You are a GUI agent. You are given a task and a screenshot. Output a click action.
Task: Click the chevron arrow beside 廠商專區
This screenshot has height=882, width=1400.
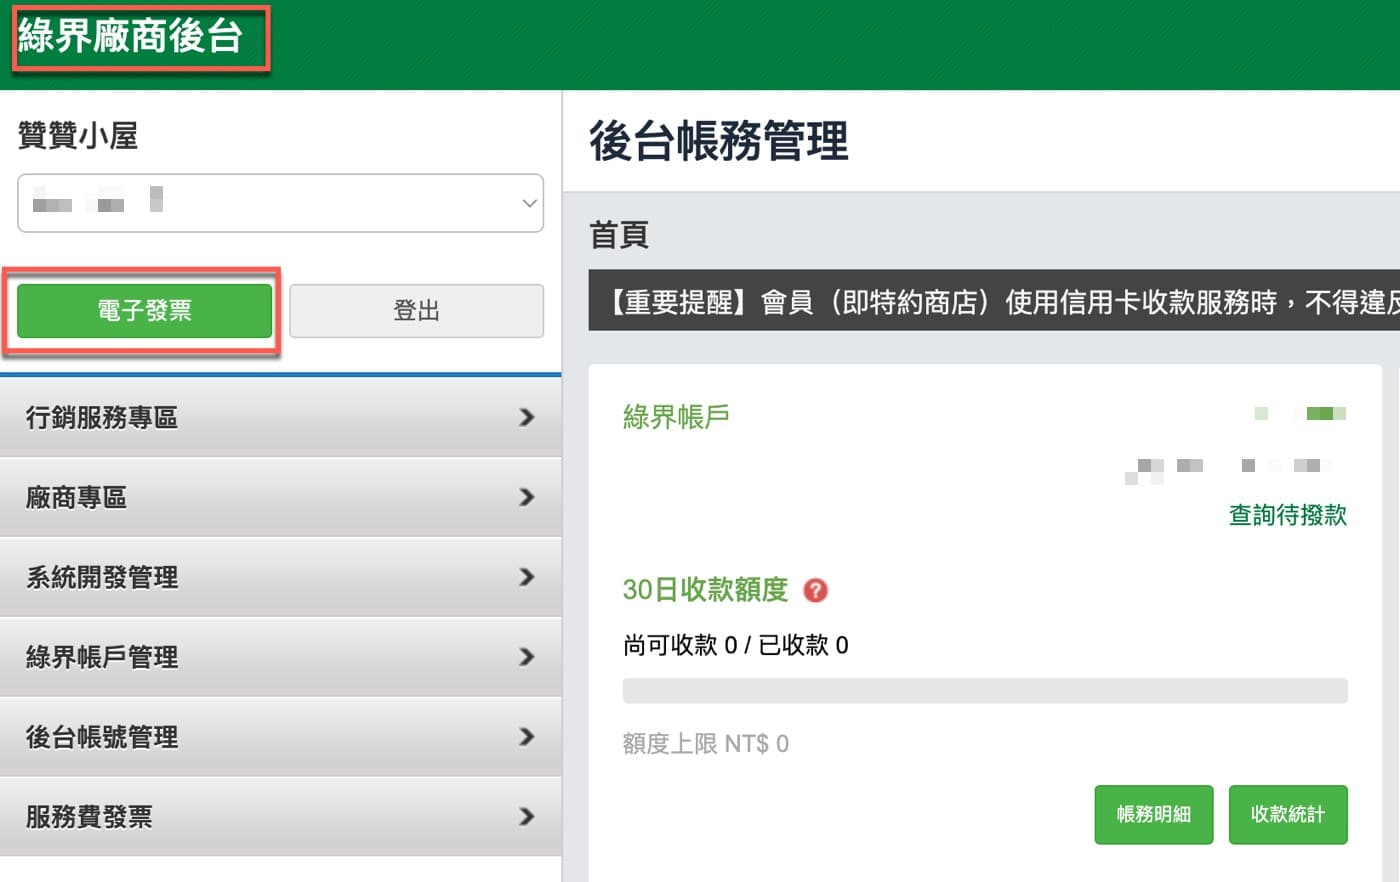(x=527, y=497)
